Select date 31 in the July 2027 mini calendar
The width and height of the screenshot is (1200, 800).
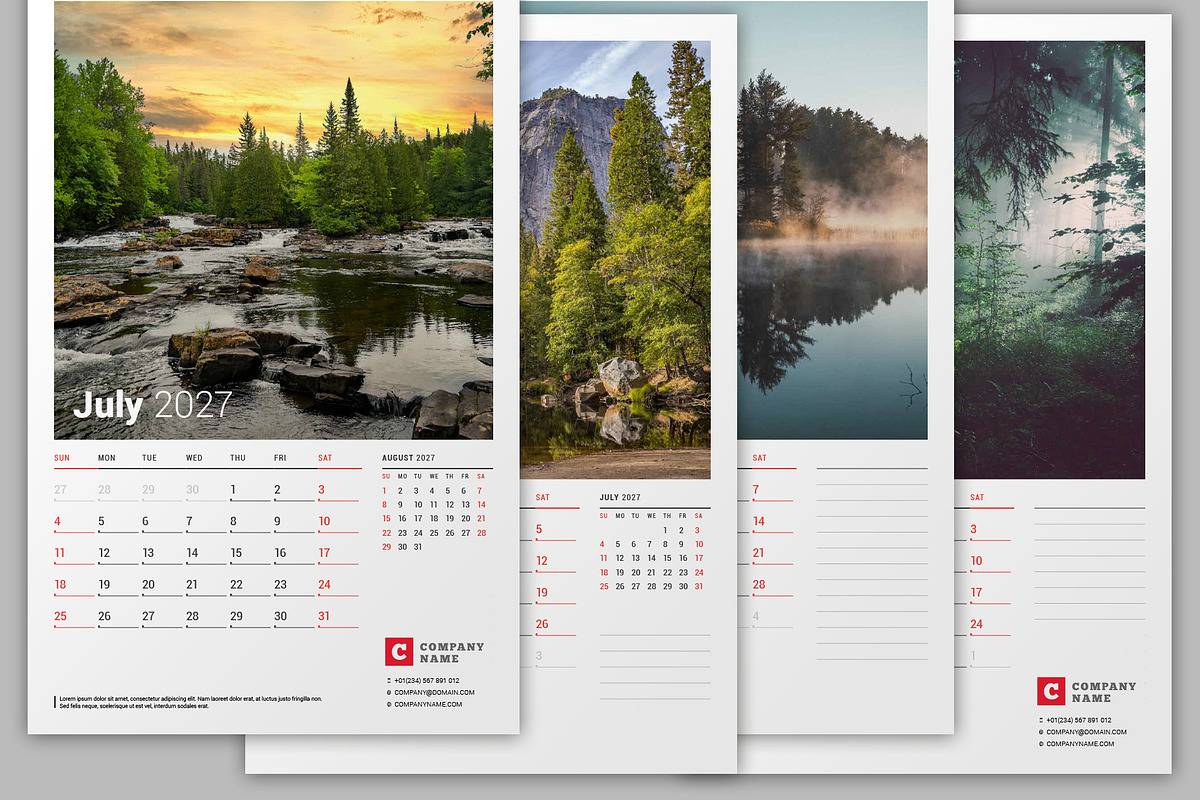(x=698, y=587)
